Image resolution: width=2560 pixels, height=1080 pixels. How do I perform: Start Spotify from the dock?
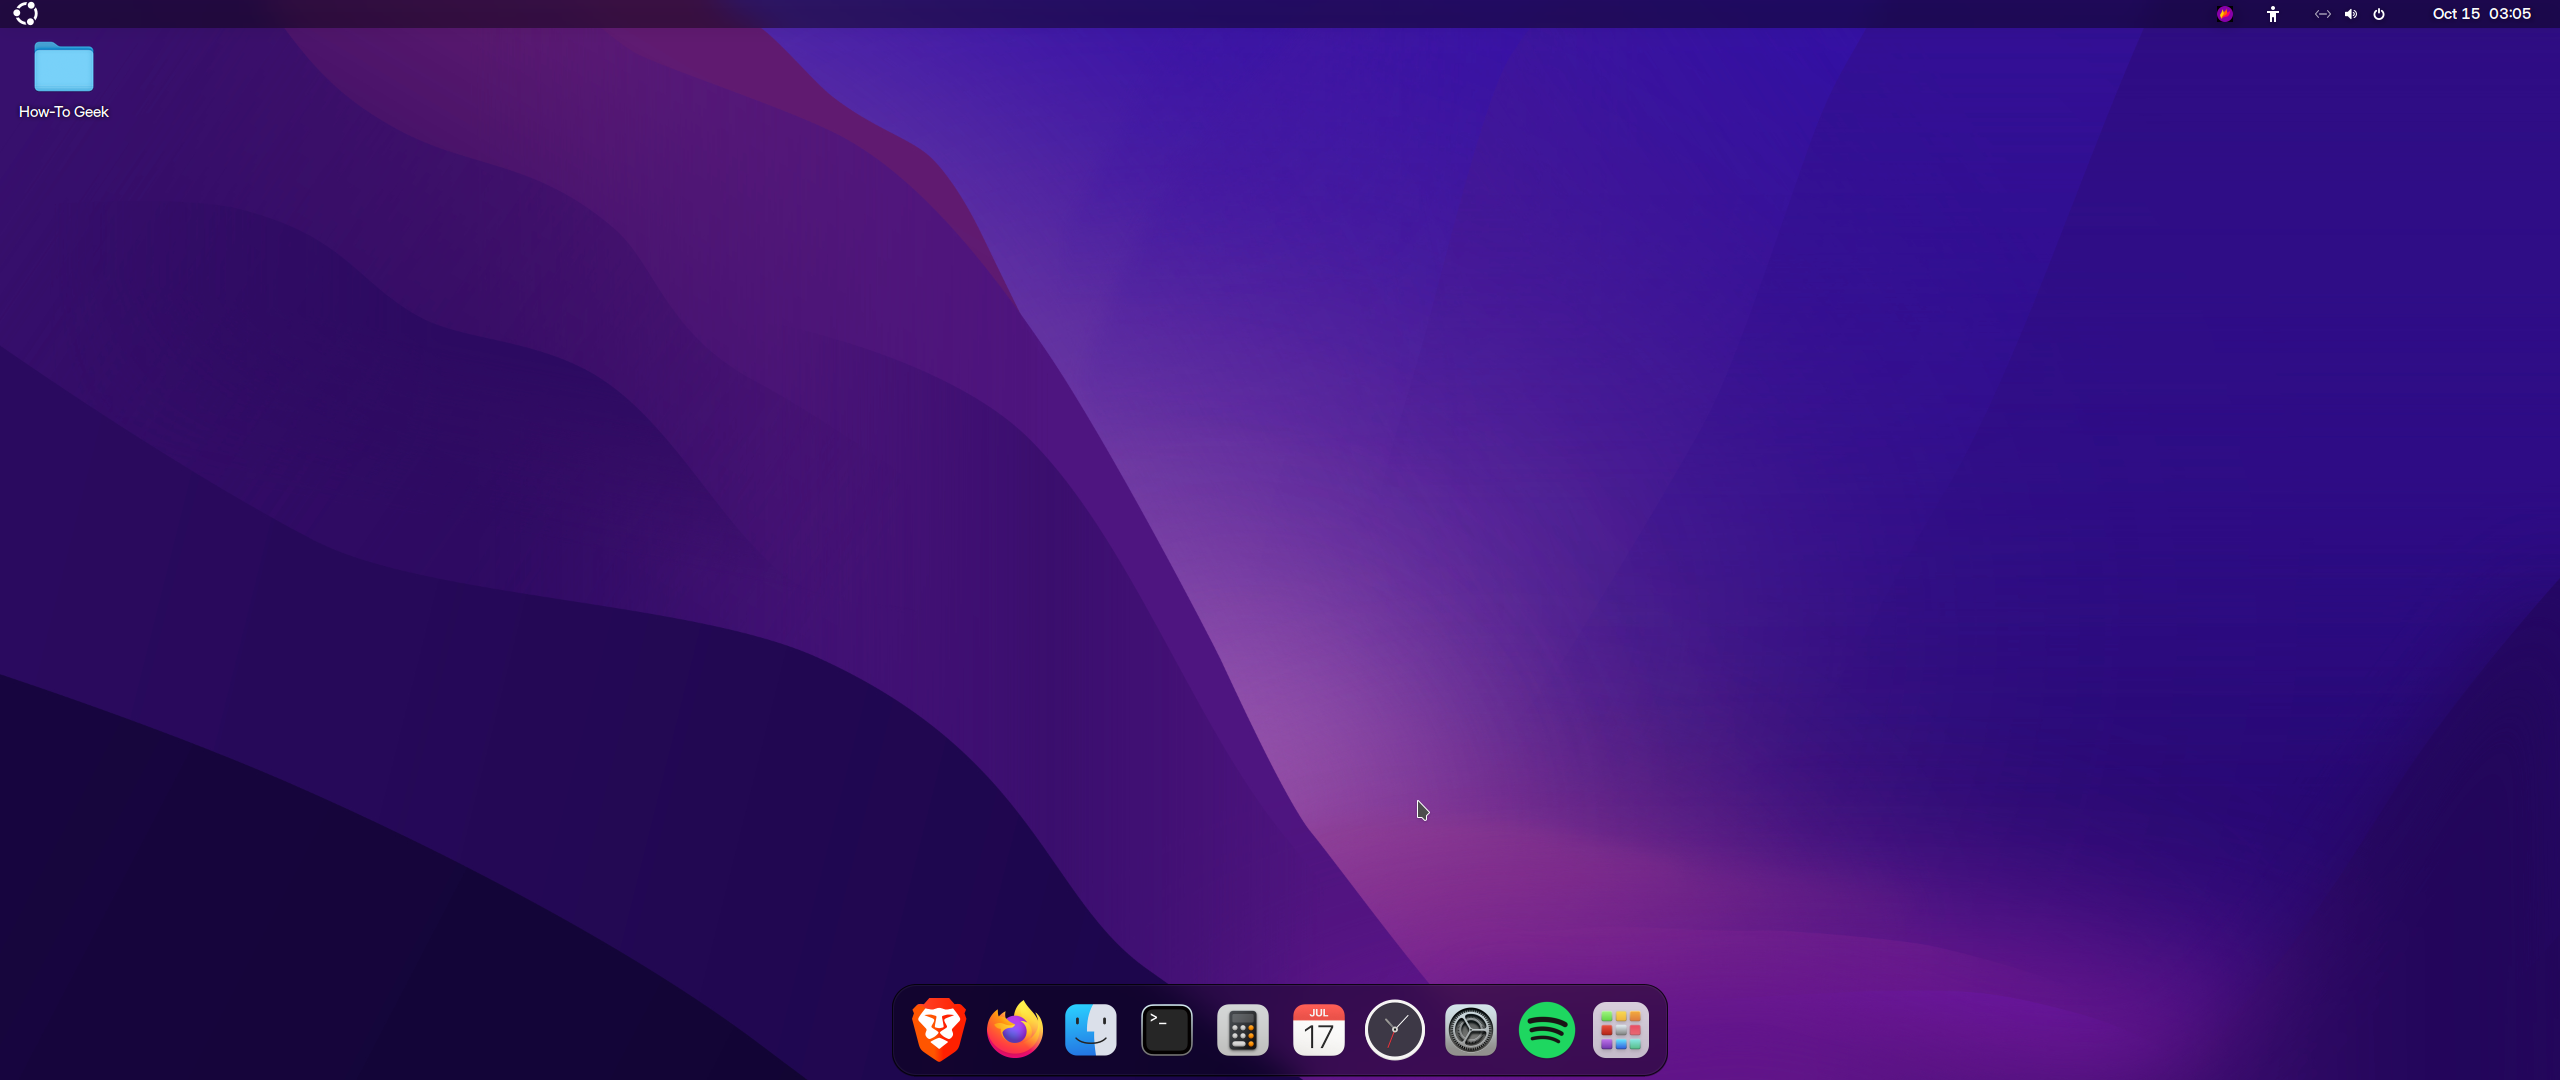[x=1546, y=1029]
